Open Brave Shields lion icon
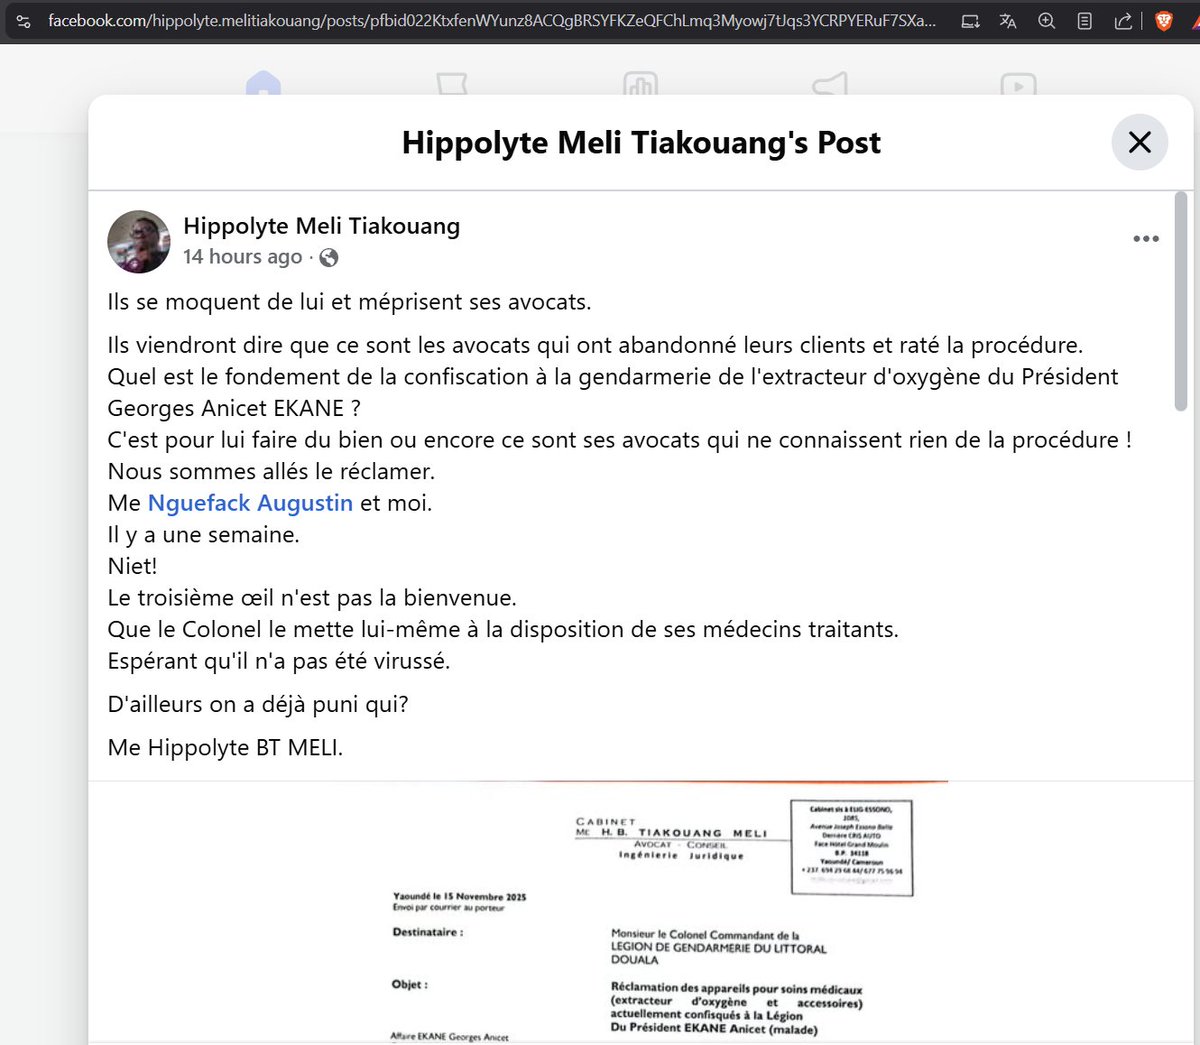 (1163, 21)
